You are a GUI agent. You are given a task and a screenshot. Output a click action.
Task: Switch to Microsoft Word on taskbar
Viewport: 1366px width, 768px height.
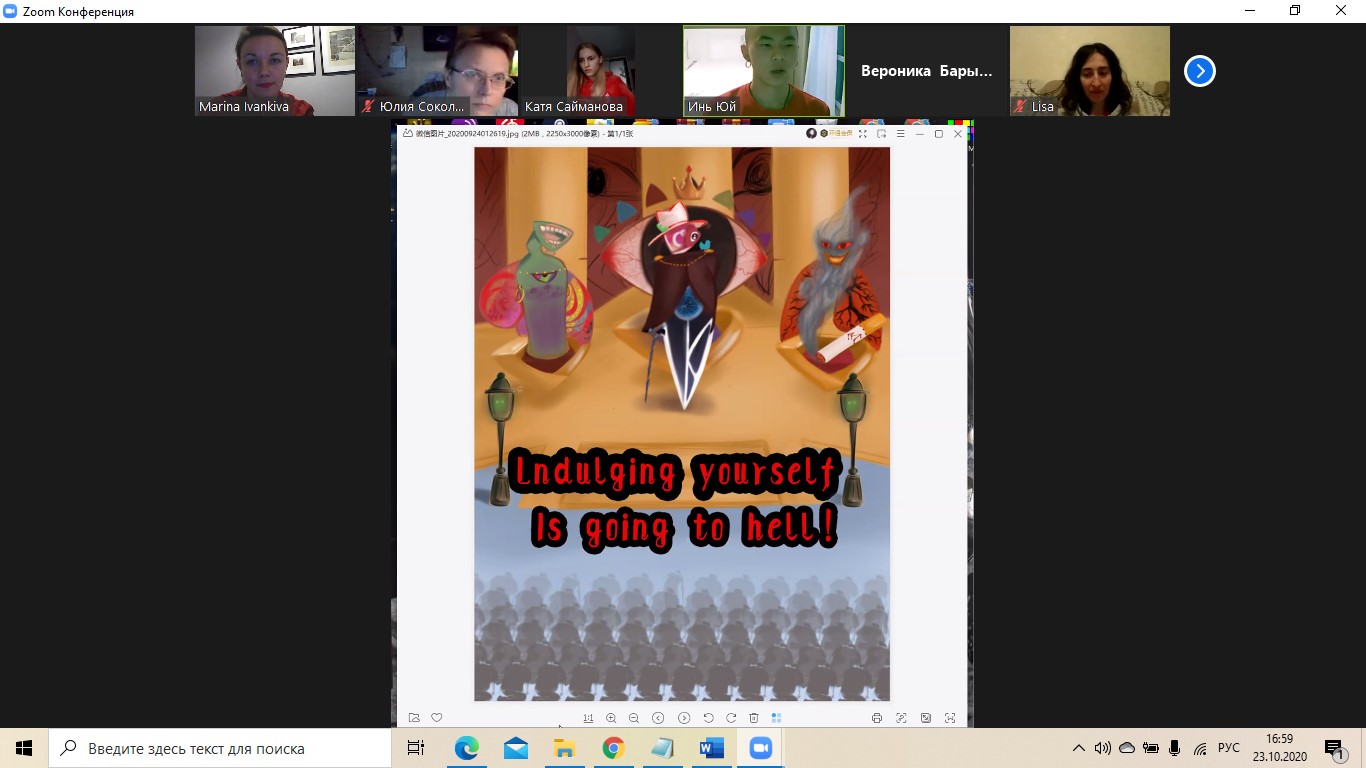712,748
